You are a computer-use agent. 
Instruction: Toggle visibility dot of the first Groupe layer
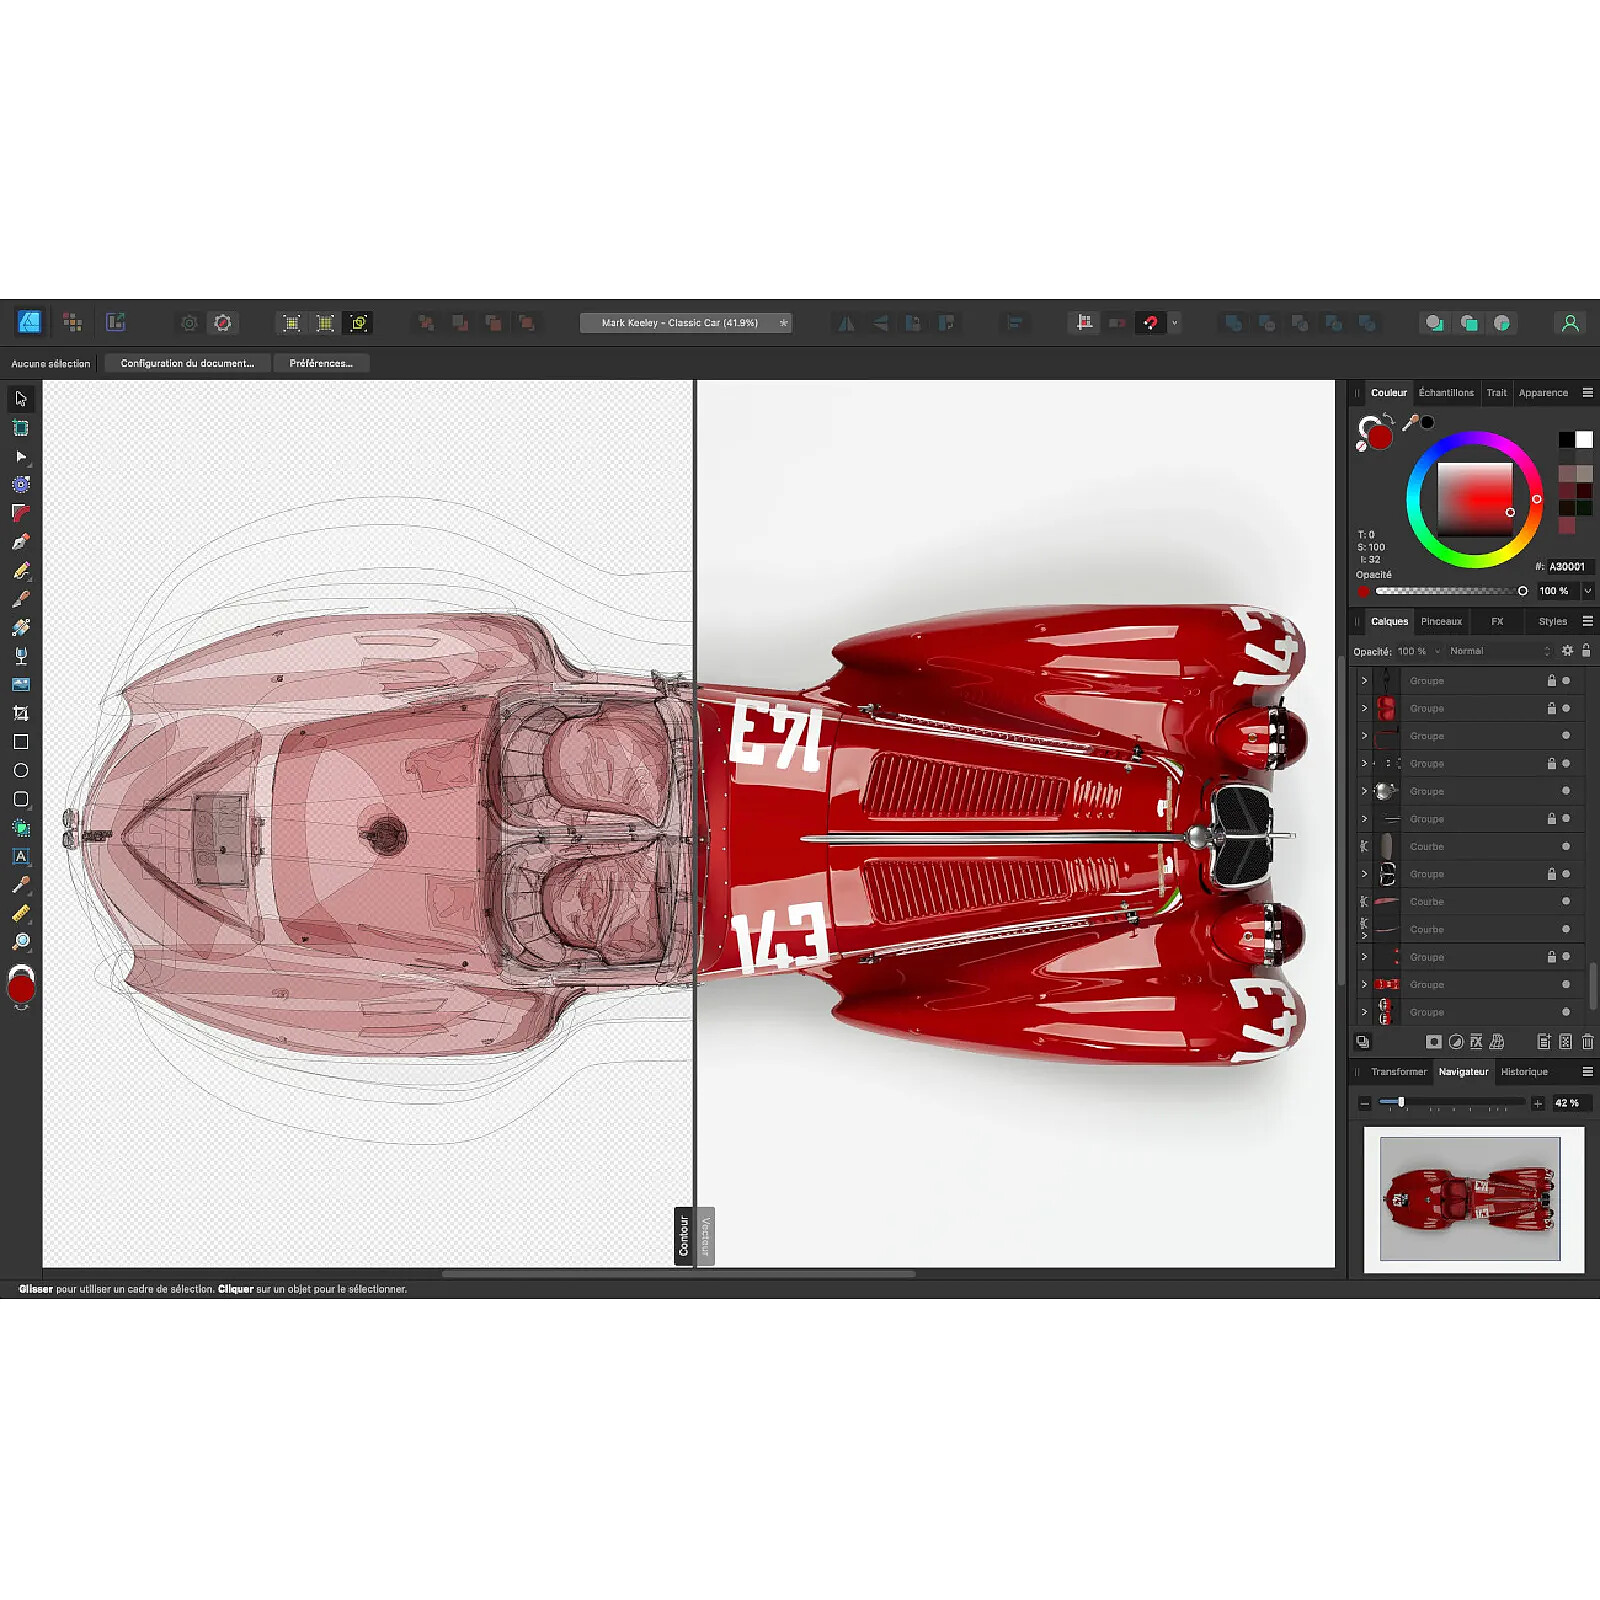[x=1566, y=681]
